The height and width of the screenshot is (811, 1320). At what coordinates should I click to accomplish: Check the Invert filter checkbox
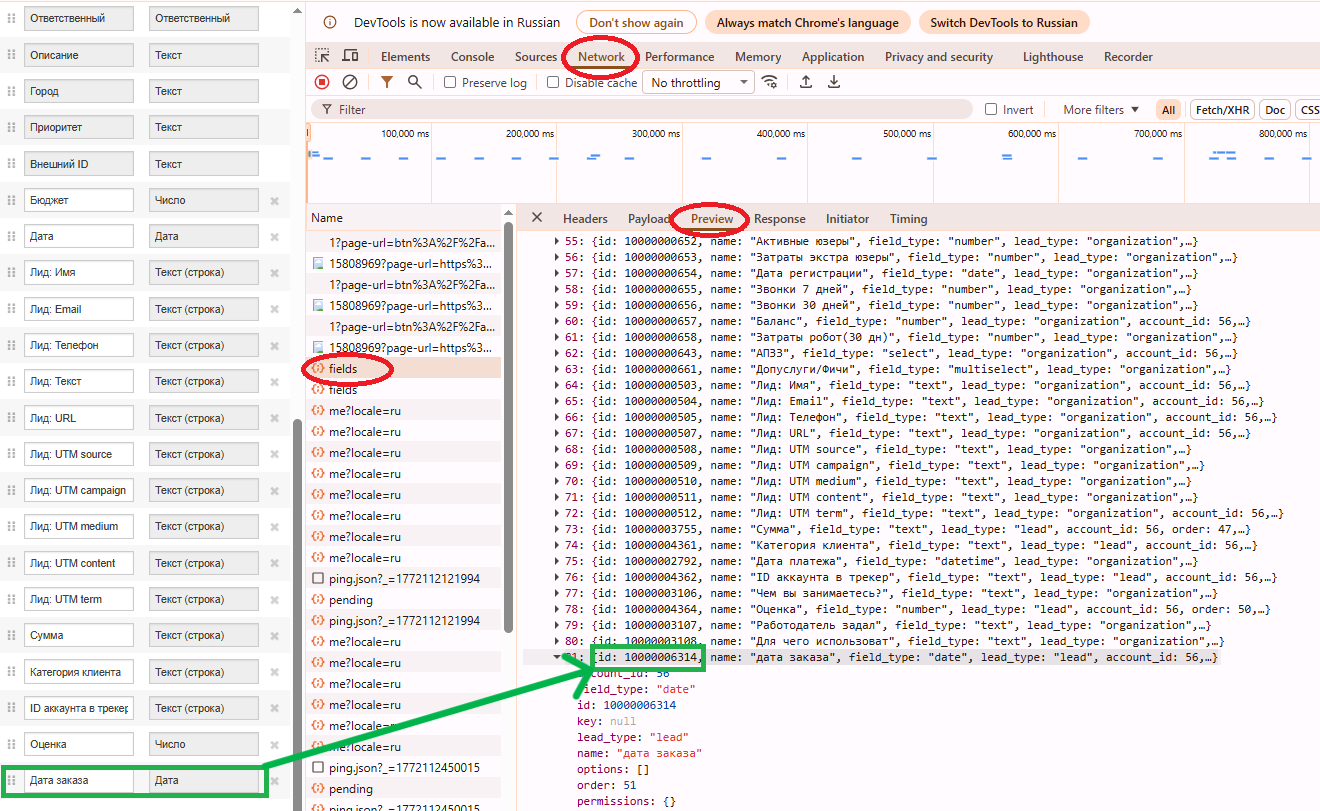991,110
